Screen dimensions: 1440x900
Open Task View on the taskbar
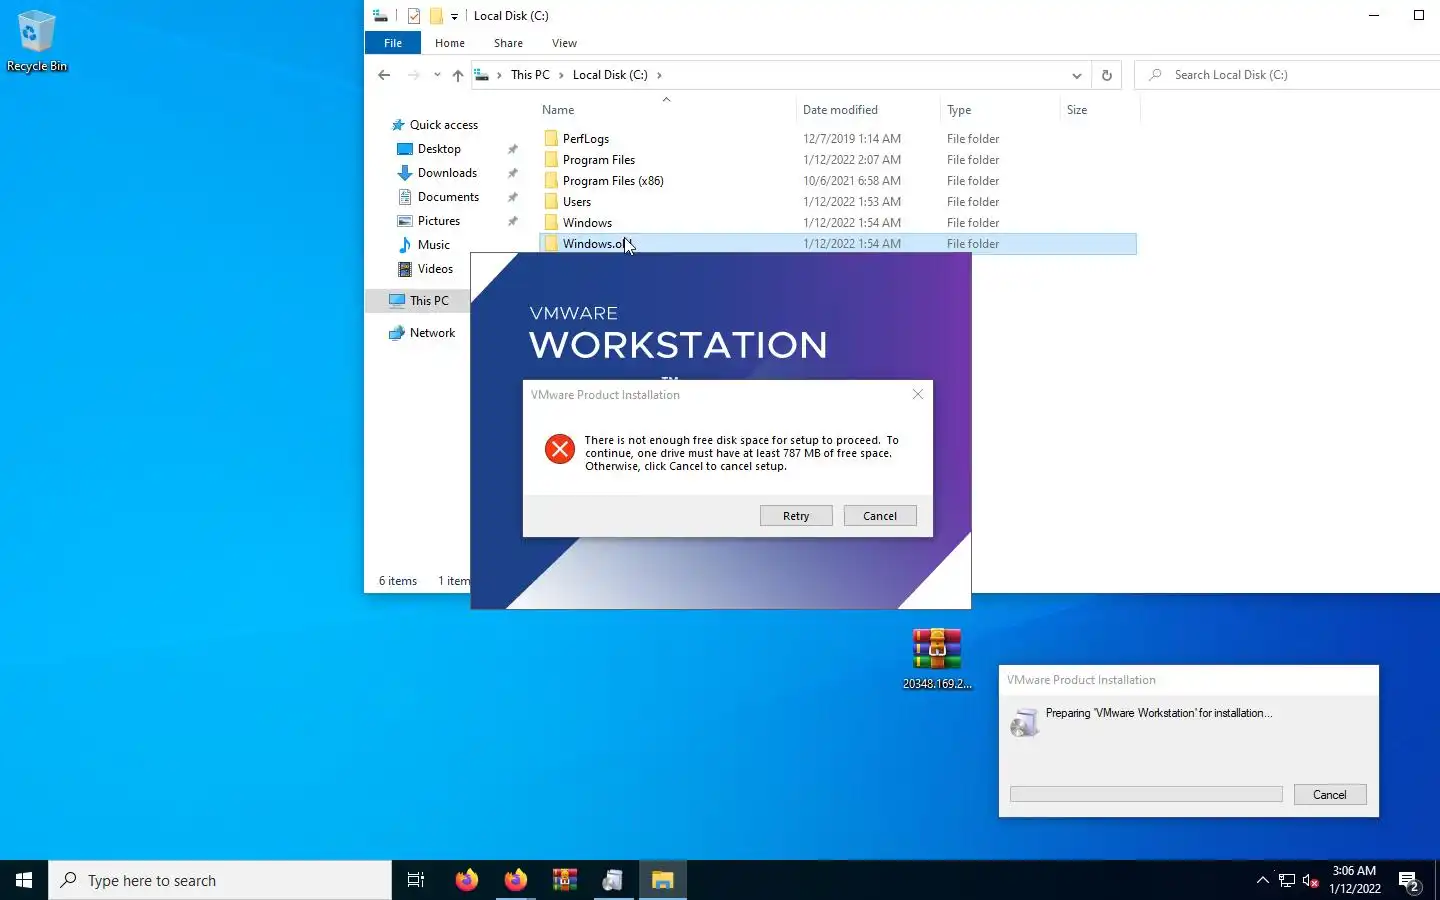point(416,880)
